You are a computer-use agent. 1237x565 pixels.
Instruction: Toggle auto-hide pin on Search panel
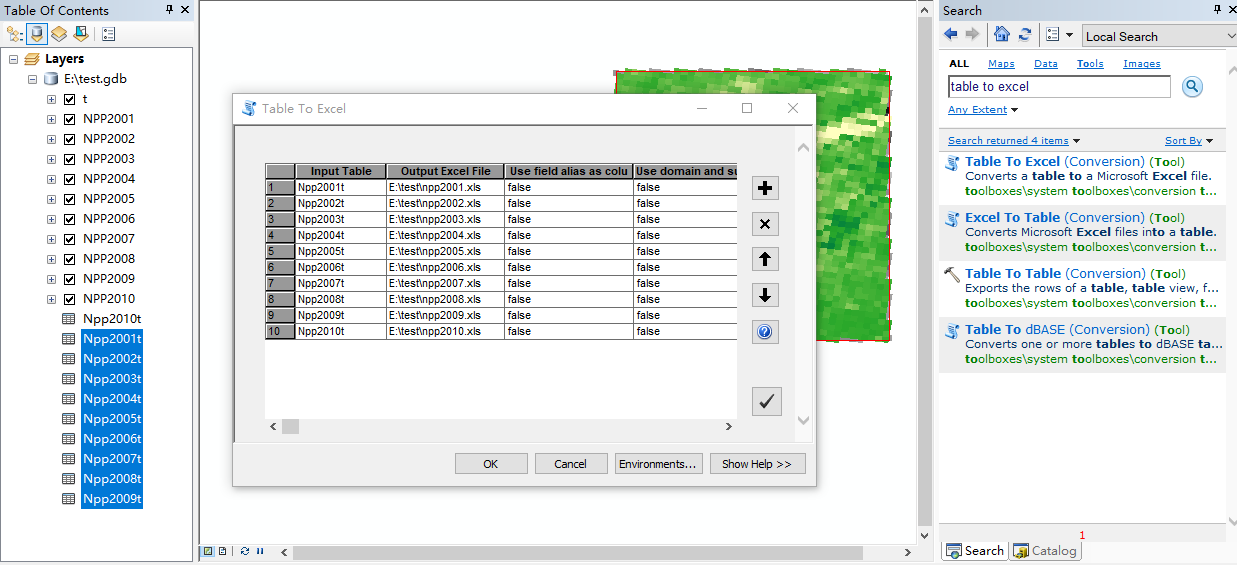(1215, 10)
